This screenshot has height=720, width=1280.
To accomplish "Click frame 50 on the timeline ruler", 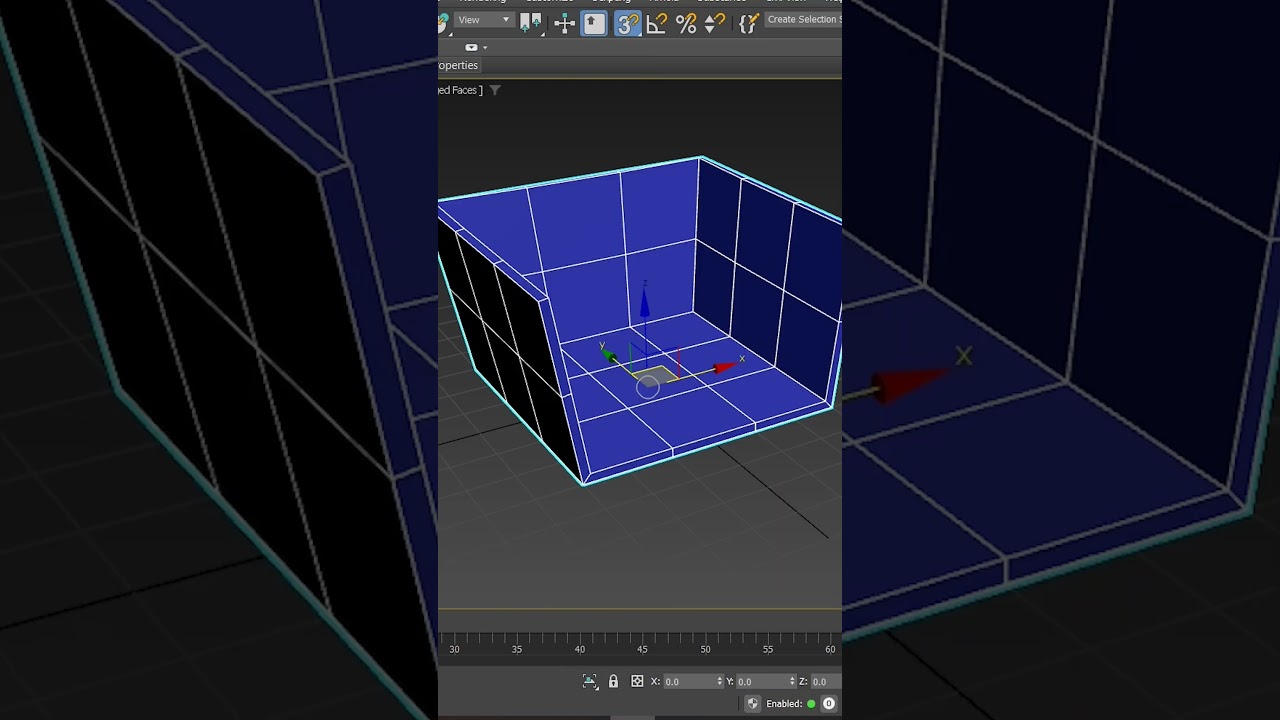I will point(705,649).
